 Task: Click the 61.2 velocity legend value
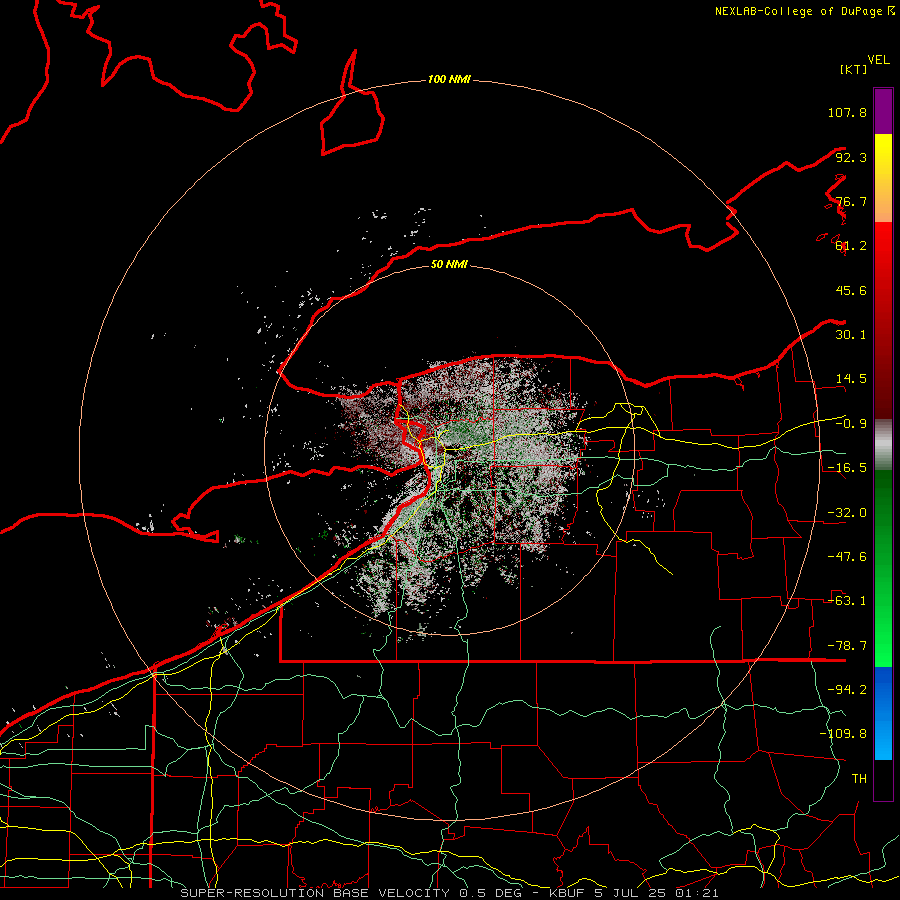tap(851, 246)
